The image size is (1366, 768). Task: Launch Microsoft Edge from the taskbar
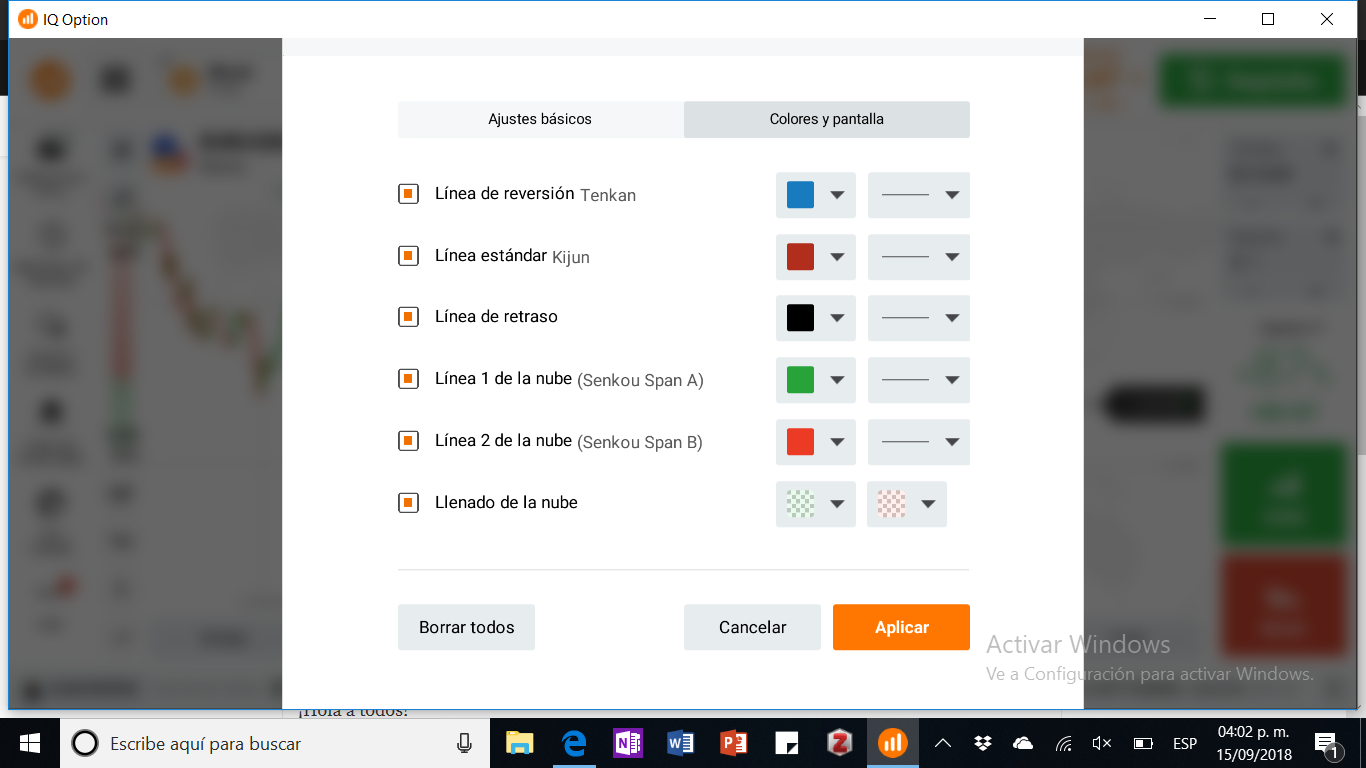click(x=573, y=743)
